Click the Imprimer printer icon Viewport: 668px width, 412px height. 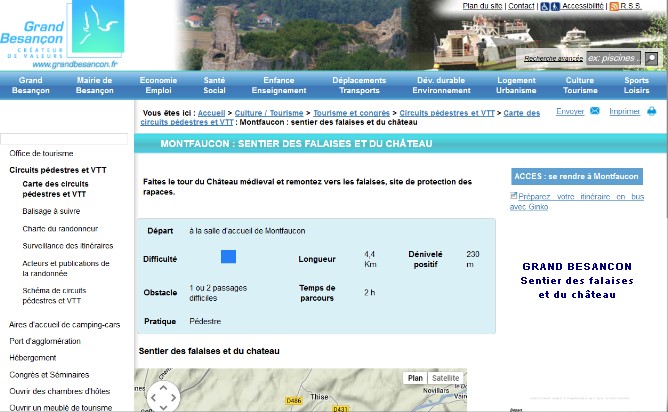(x=650, y=111)
